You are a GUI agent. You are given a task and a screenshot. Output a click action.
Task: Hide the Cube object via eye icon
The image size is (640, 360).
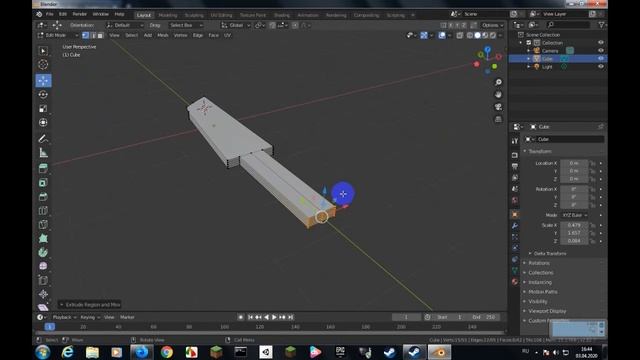pyautogui.click(x=600, y=58)
